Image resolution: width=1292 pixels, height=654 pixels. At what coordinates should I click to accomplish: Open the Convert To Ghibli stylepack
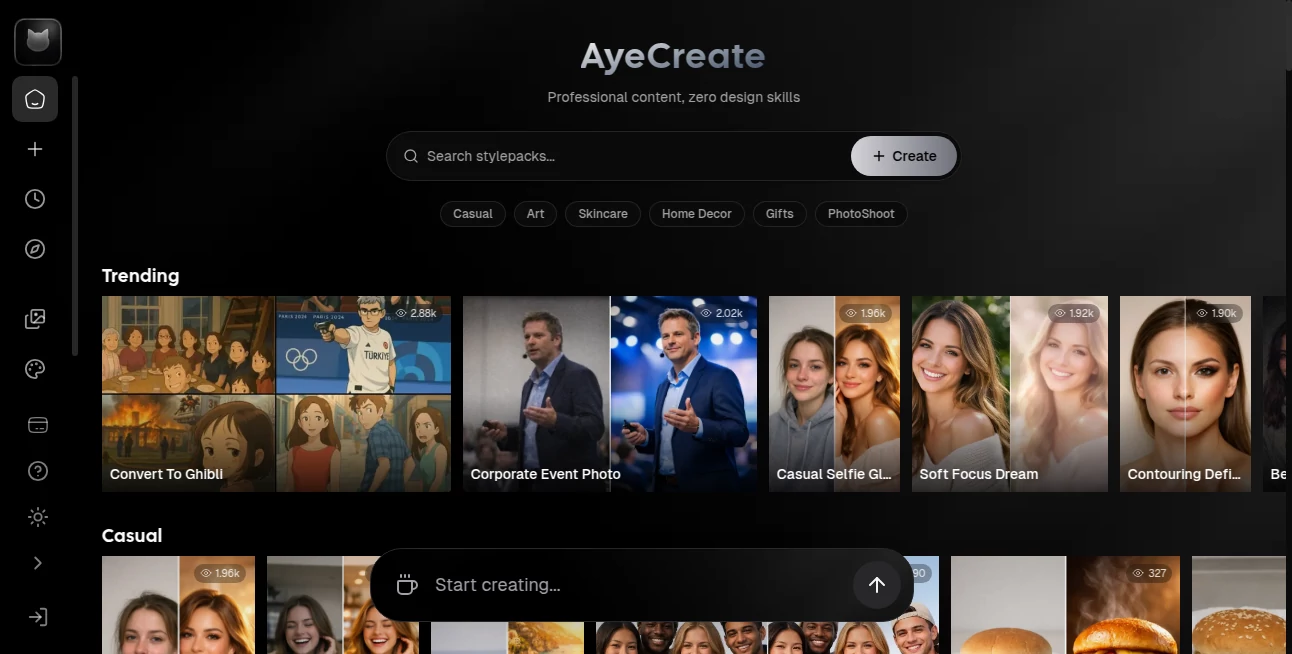[x=276, y=393]
